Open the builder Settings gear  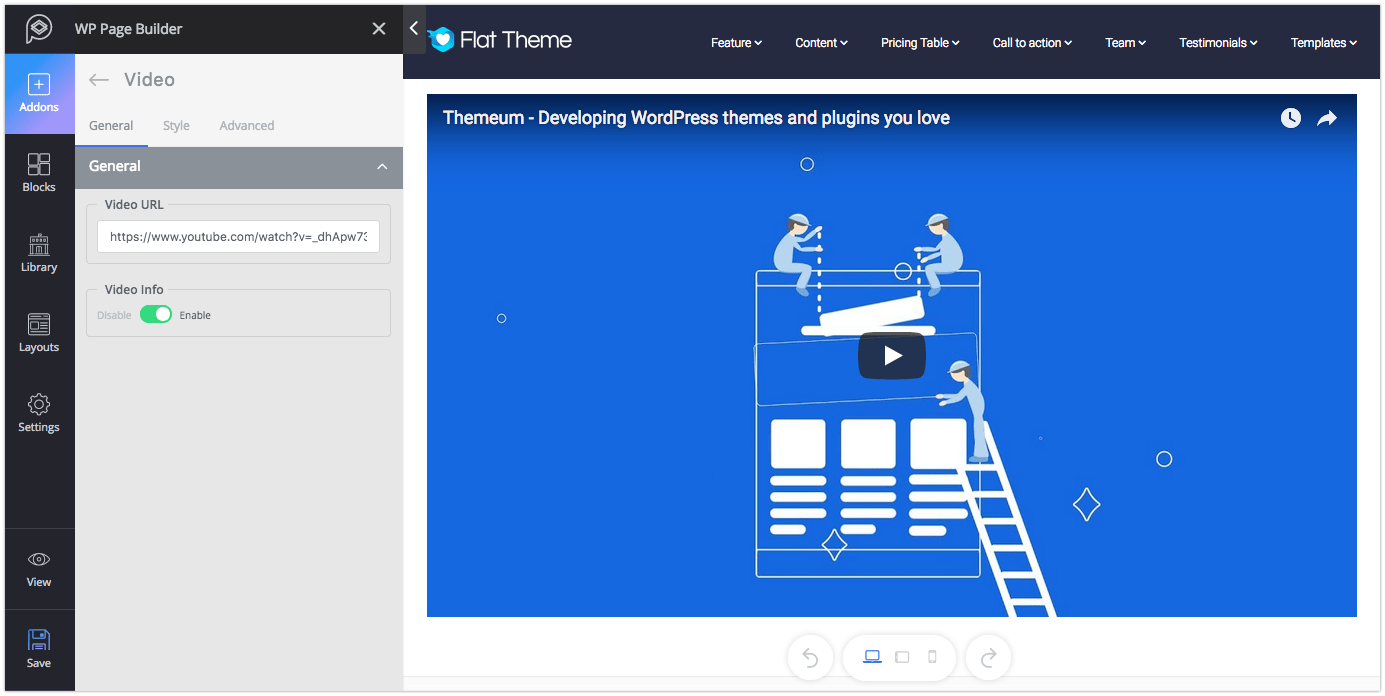pos(39,414)
